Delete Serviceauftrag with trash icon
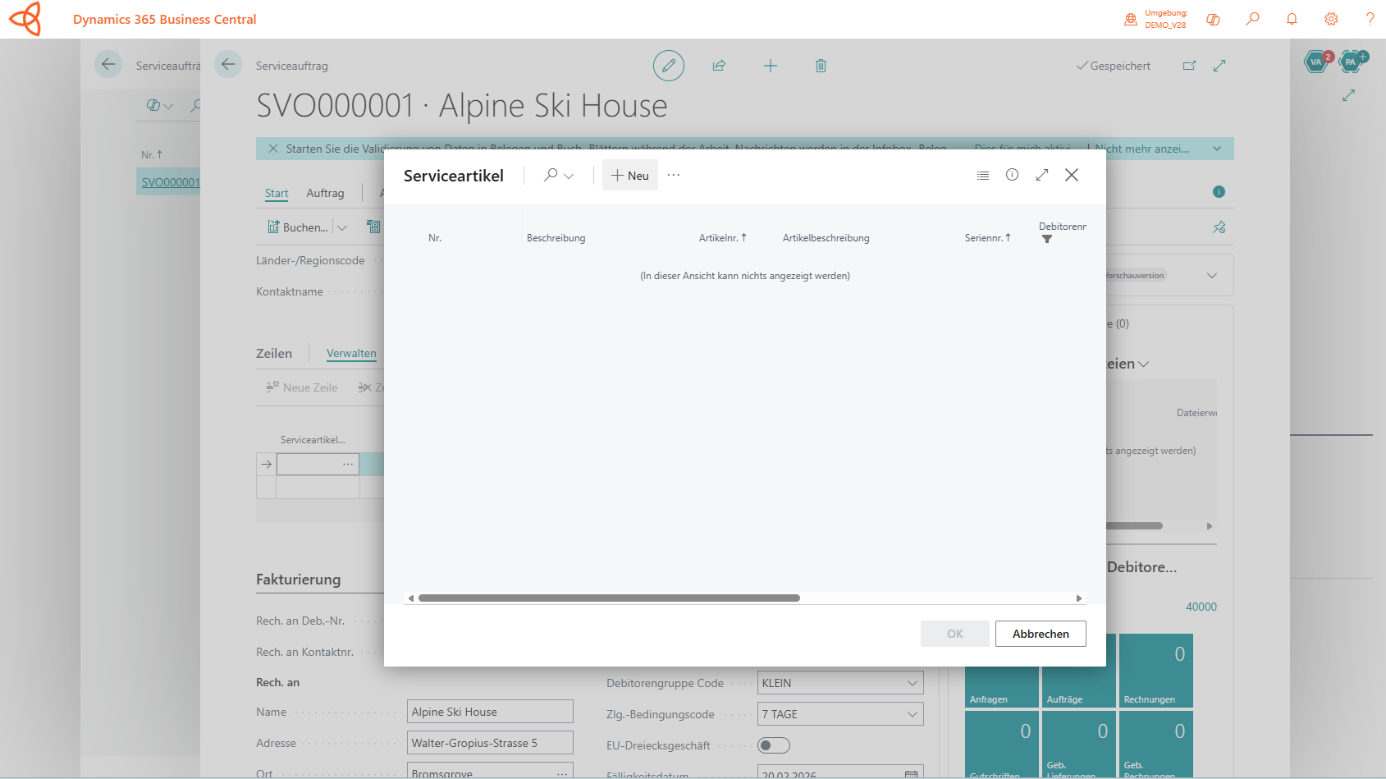The width and height of the screenshot is (1386, 779). [821, 66]
